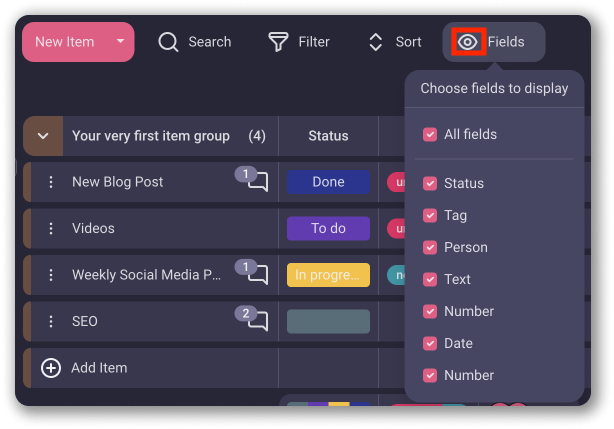This screenshot has height=429, width=614.
Task: Click the Sort arrows icon
Action: (376, 42)
